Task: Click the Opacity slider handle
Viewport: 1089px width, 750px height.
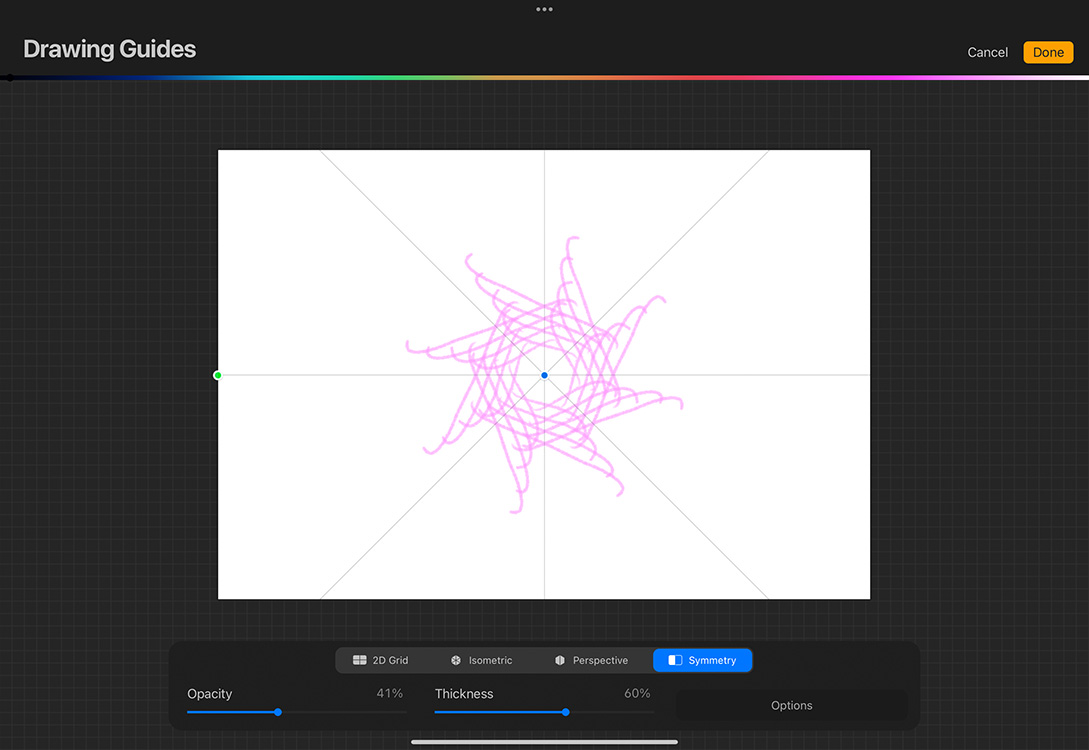Action: (x=277, y=712)
